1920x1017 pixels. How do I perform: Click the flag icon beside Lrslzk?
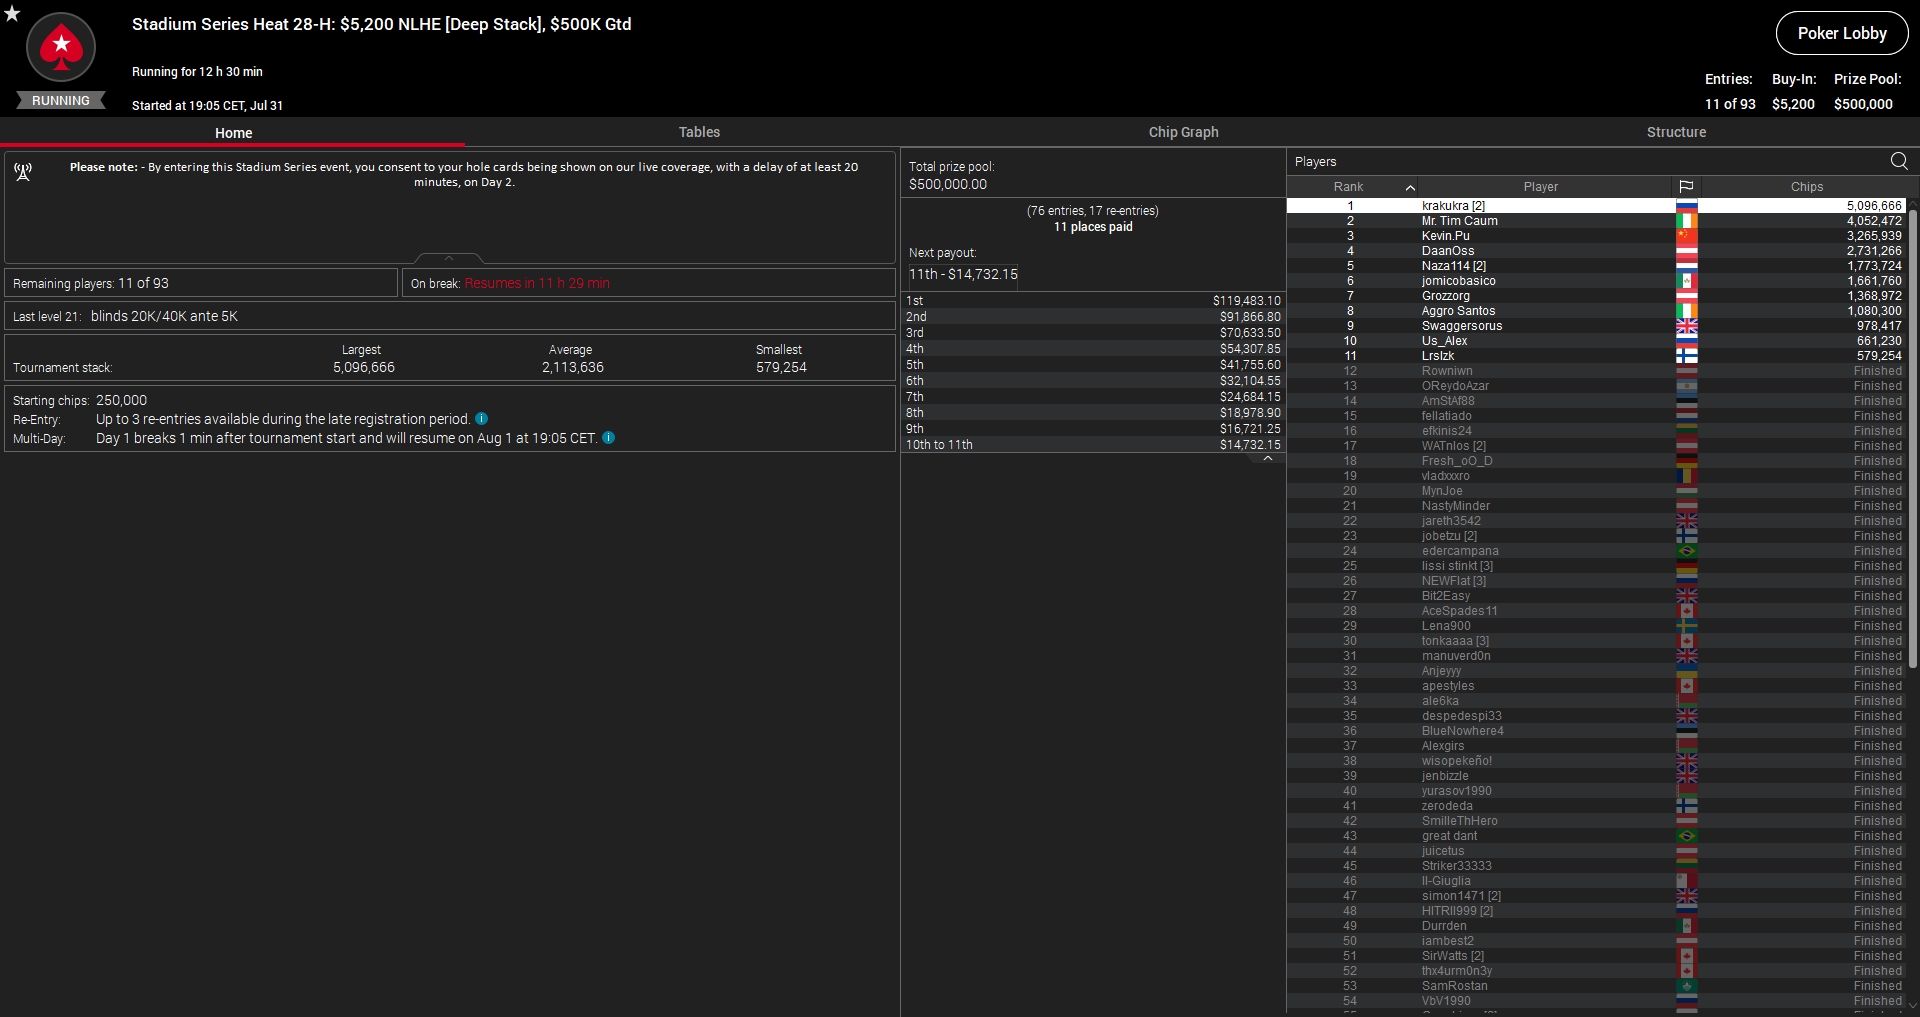click(x=1687, y=356)
